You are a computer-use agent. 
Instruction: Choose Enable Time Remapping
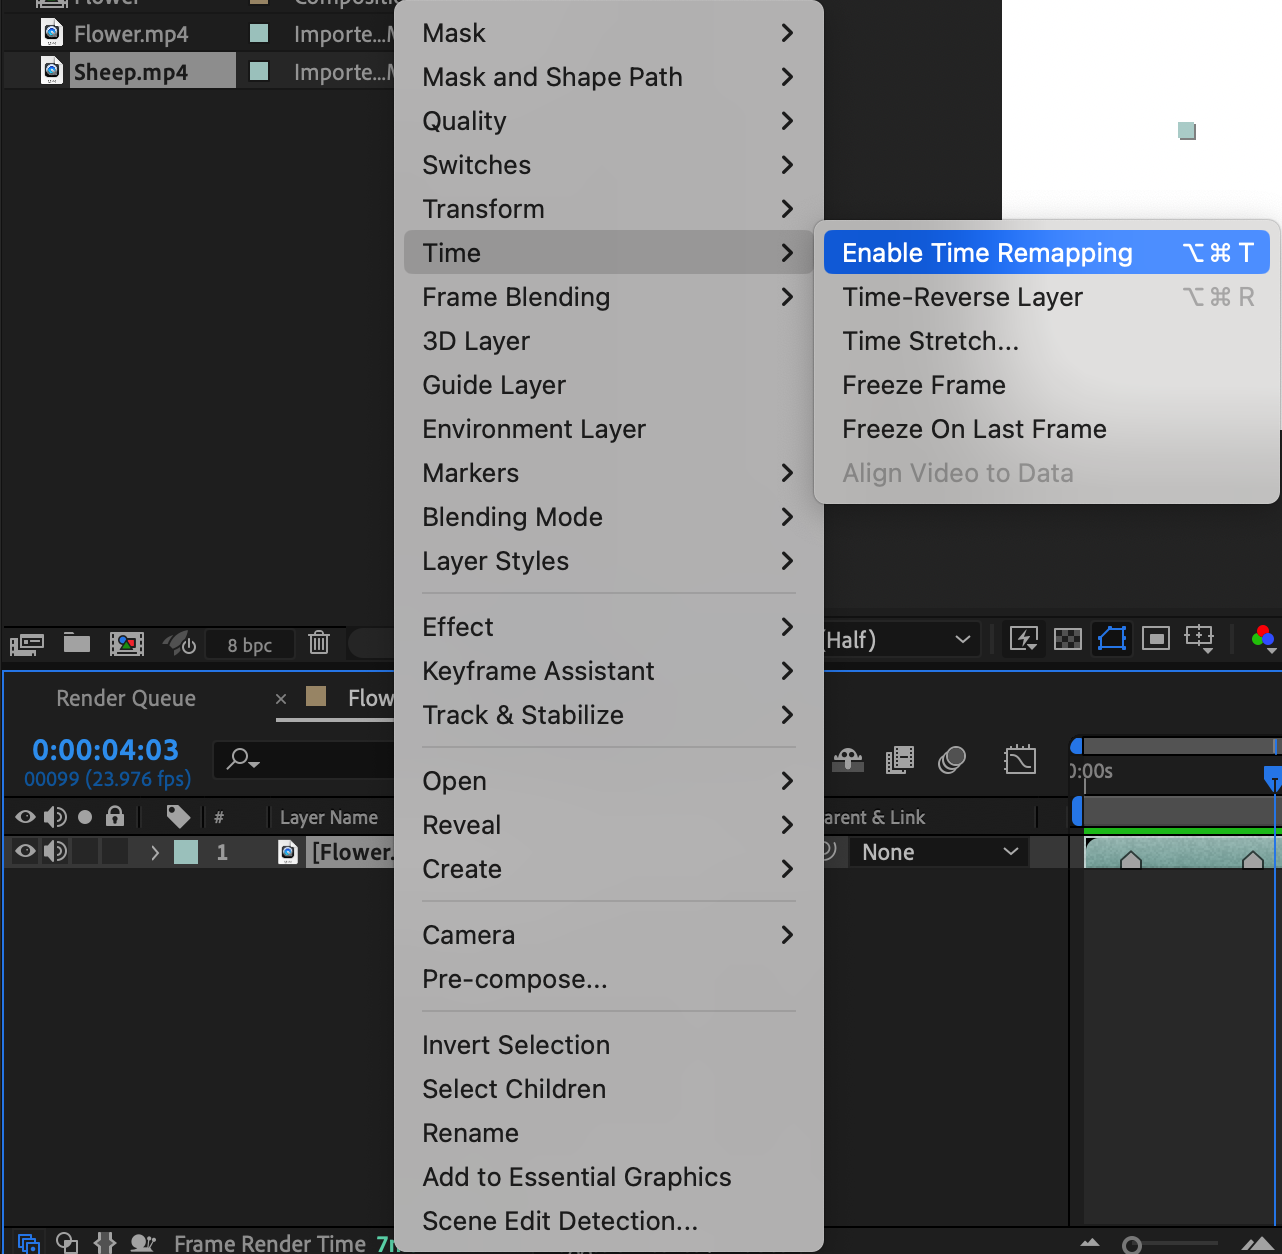click(1047, 253)
